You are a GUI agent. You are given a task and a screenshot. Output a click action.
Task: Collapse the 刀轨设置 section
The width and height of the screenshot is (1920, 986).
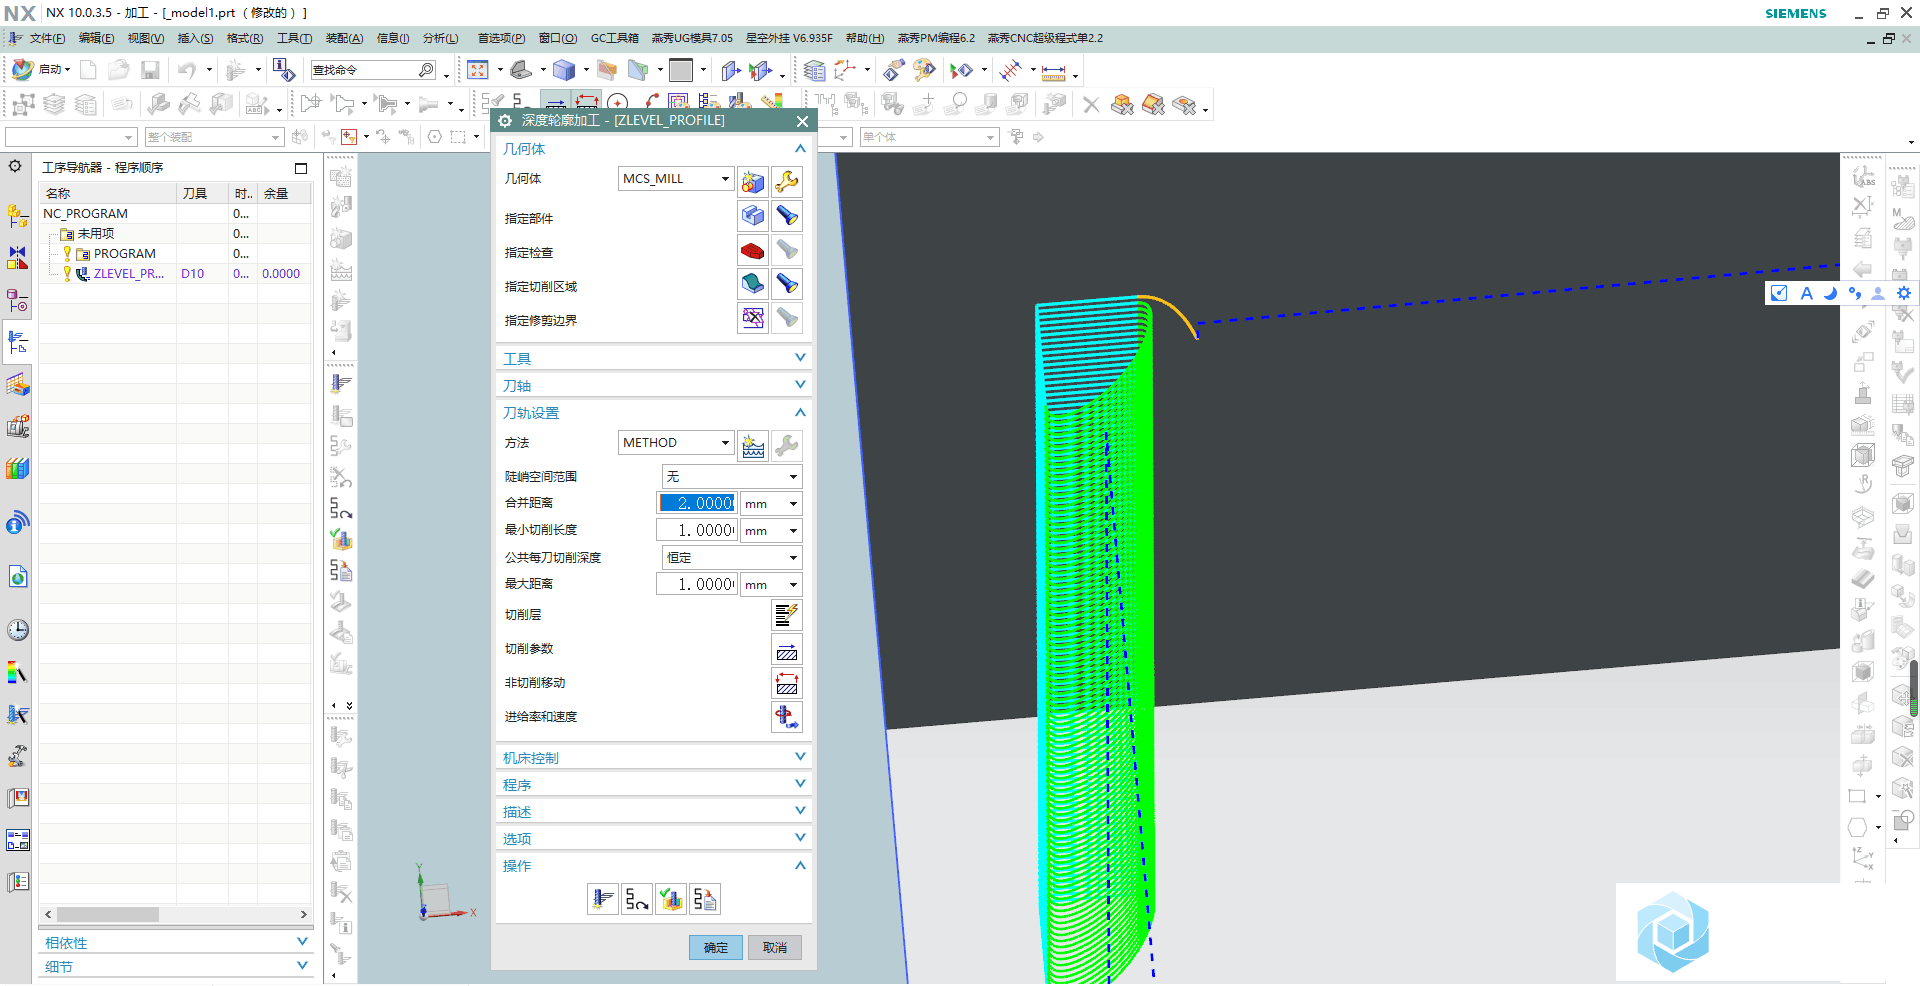[800, 413]
